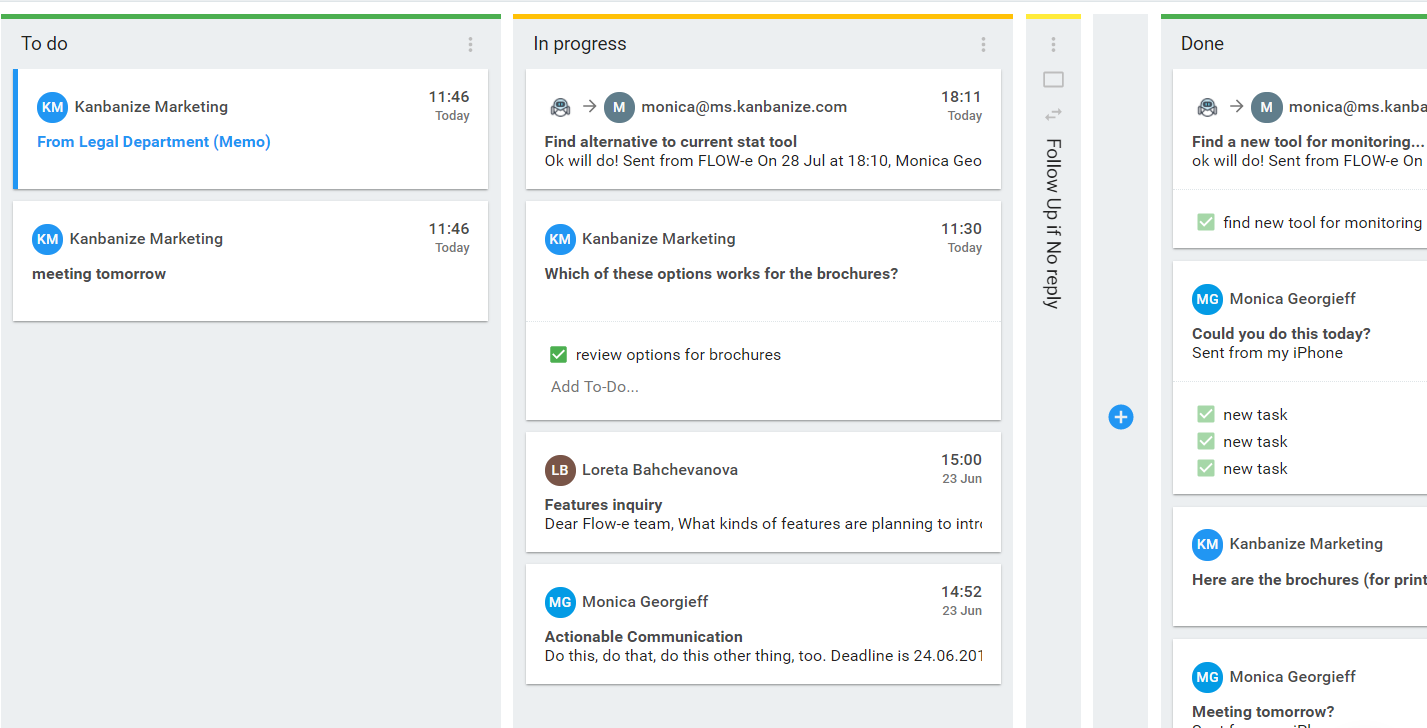Click MG avatar on Could you do this today card
This screenshot has width=1427, height=728.
pyautogui.click(x=1207, y=299)
